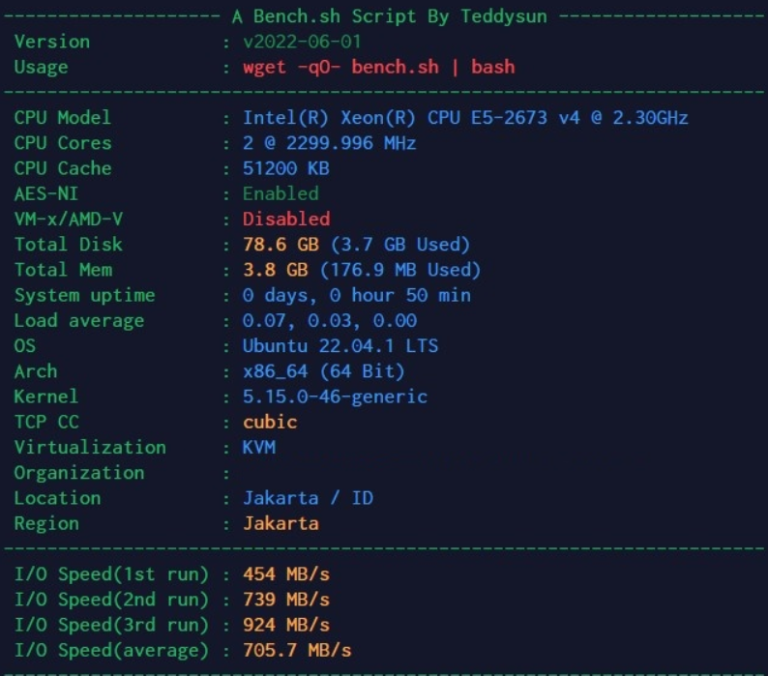Screen dimensions: 768x676
Task: Click the first run I/O speed 454 MB/s
Action: tap(286, 574)
